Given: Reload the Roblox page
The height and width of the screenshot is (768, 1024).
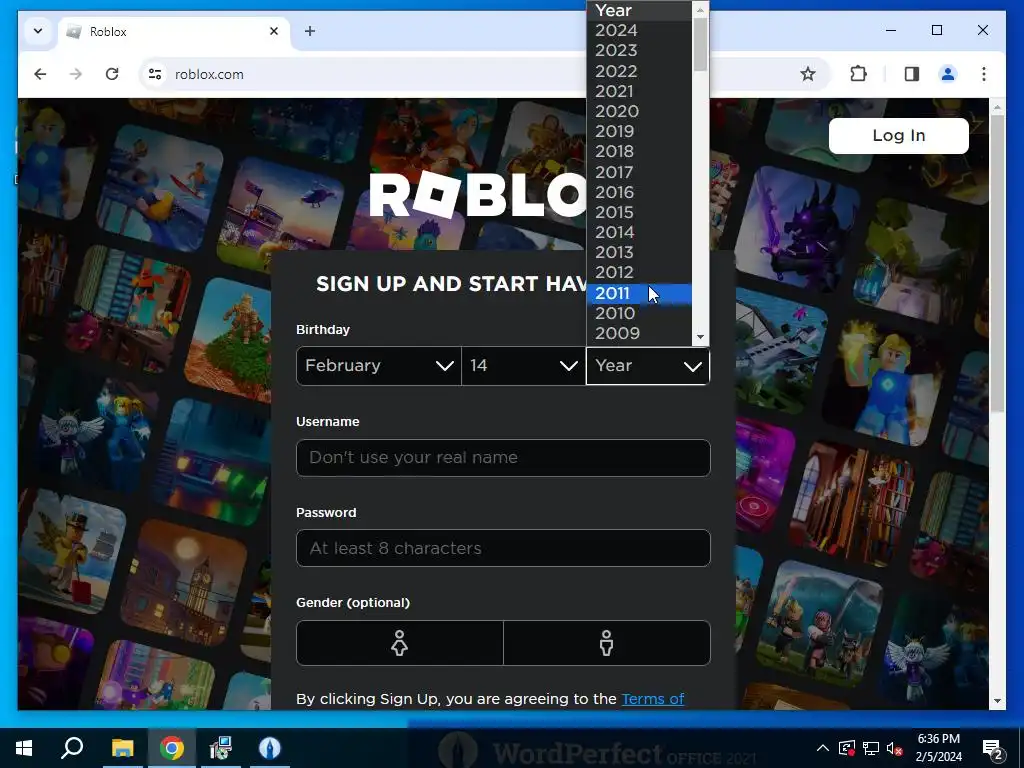Looking at the screenshot, I should point(112,74).
